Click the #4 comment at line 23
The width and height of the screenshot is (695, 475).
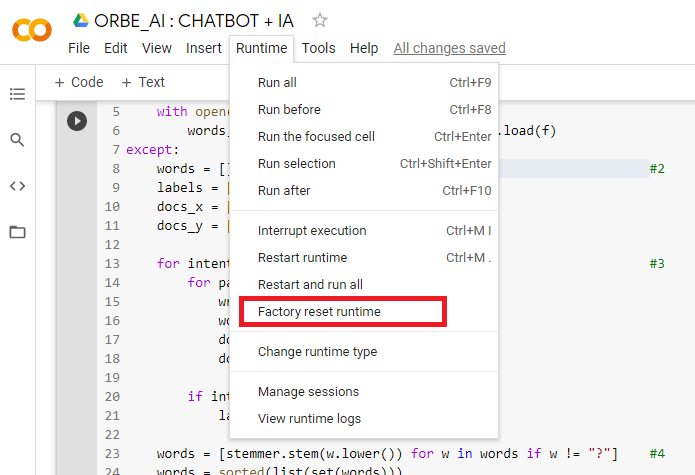point(657,454)
